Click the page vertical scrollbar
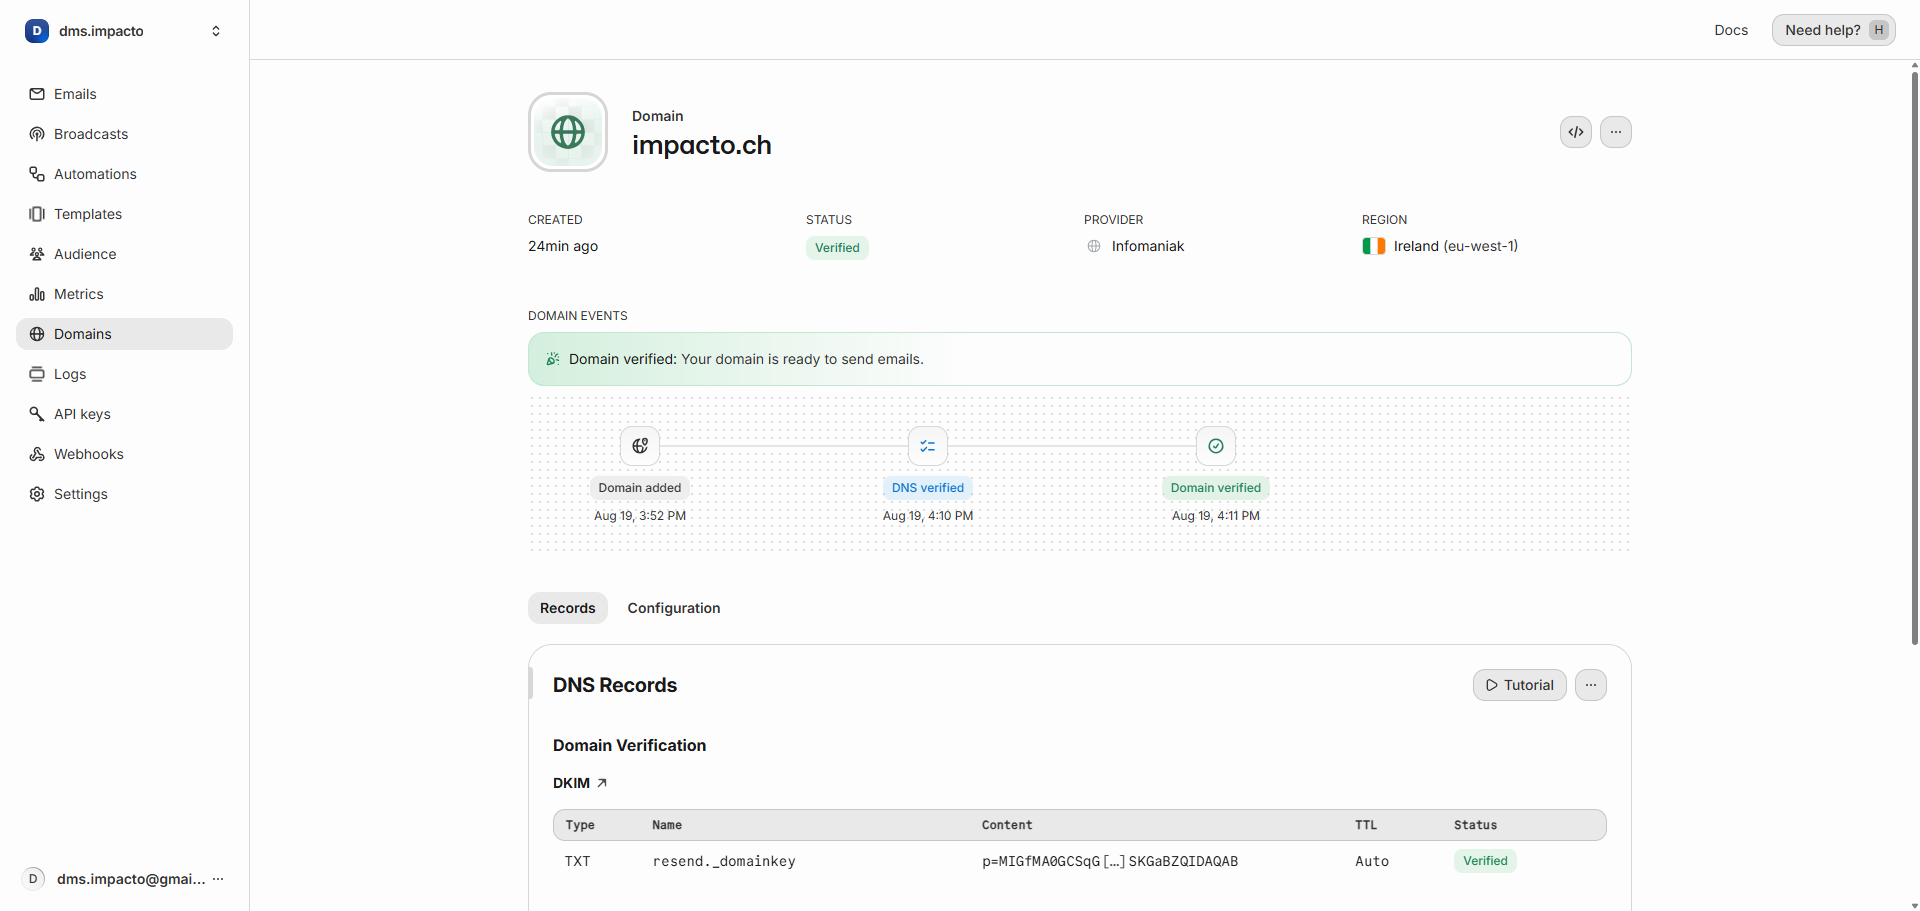Screen dimensions: 1920x911 [x=1914, y=358]
